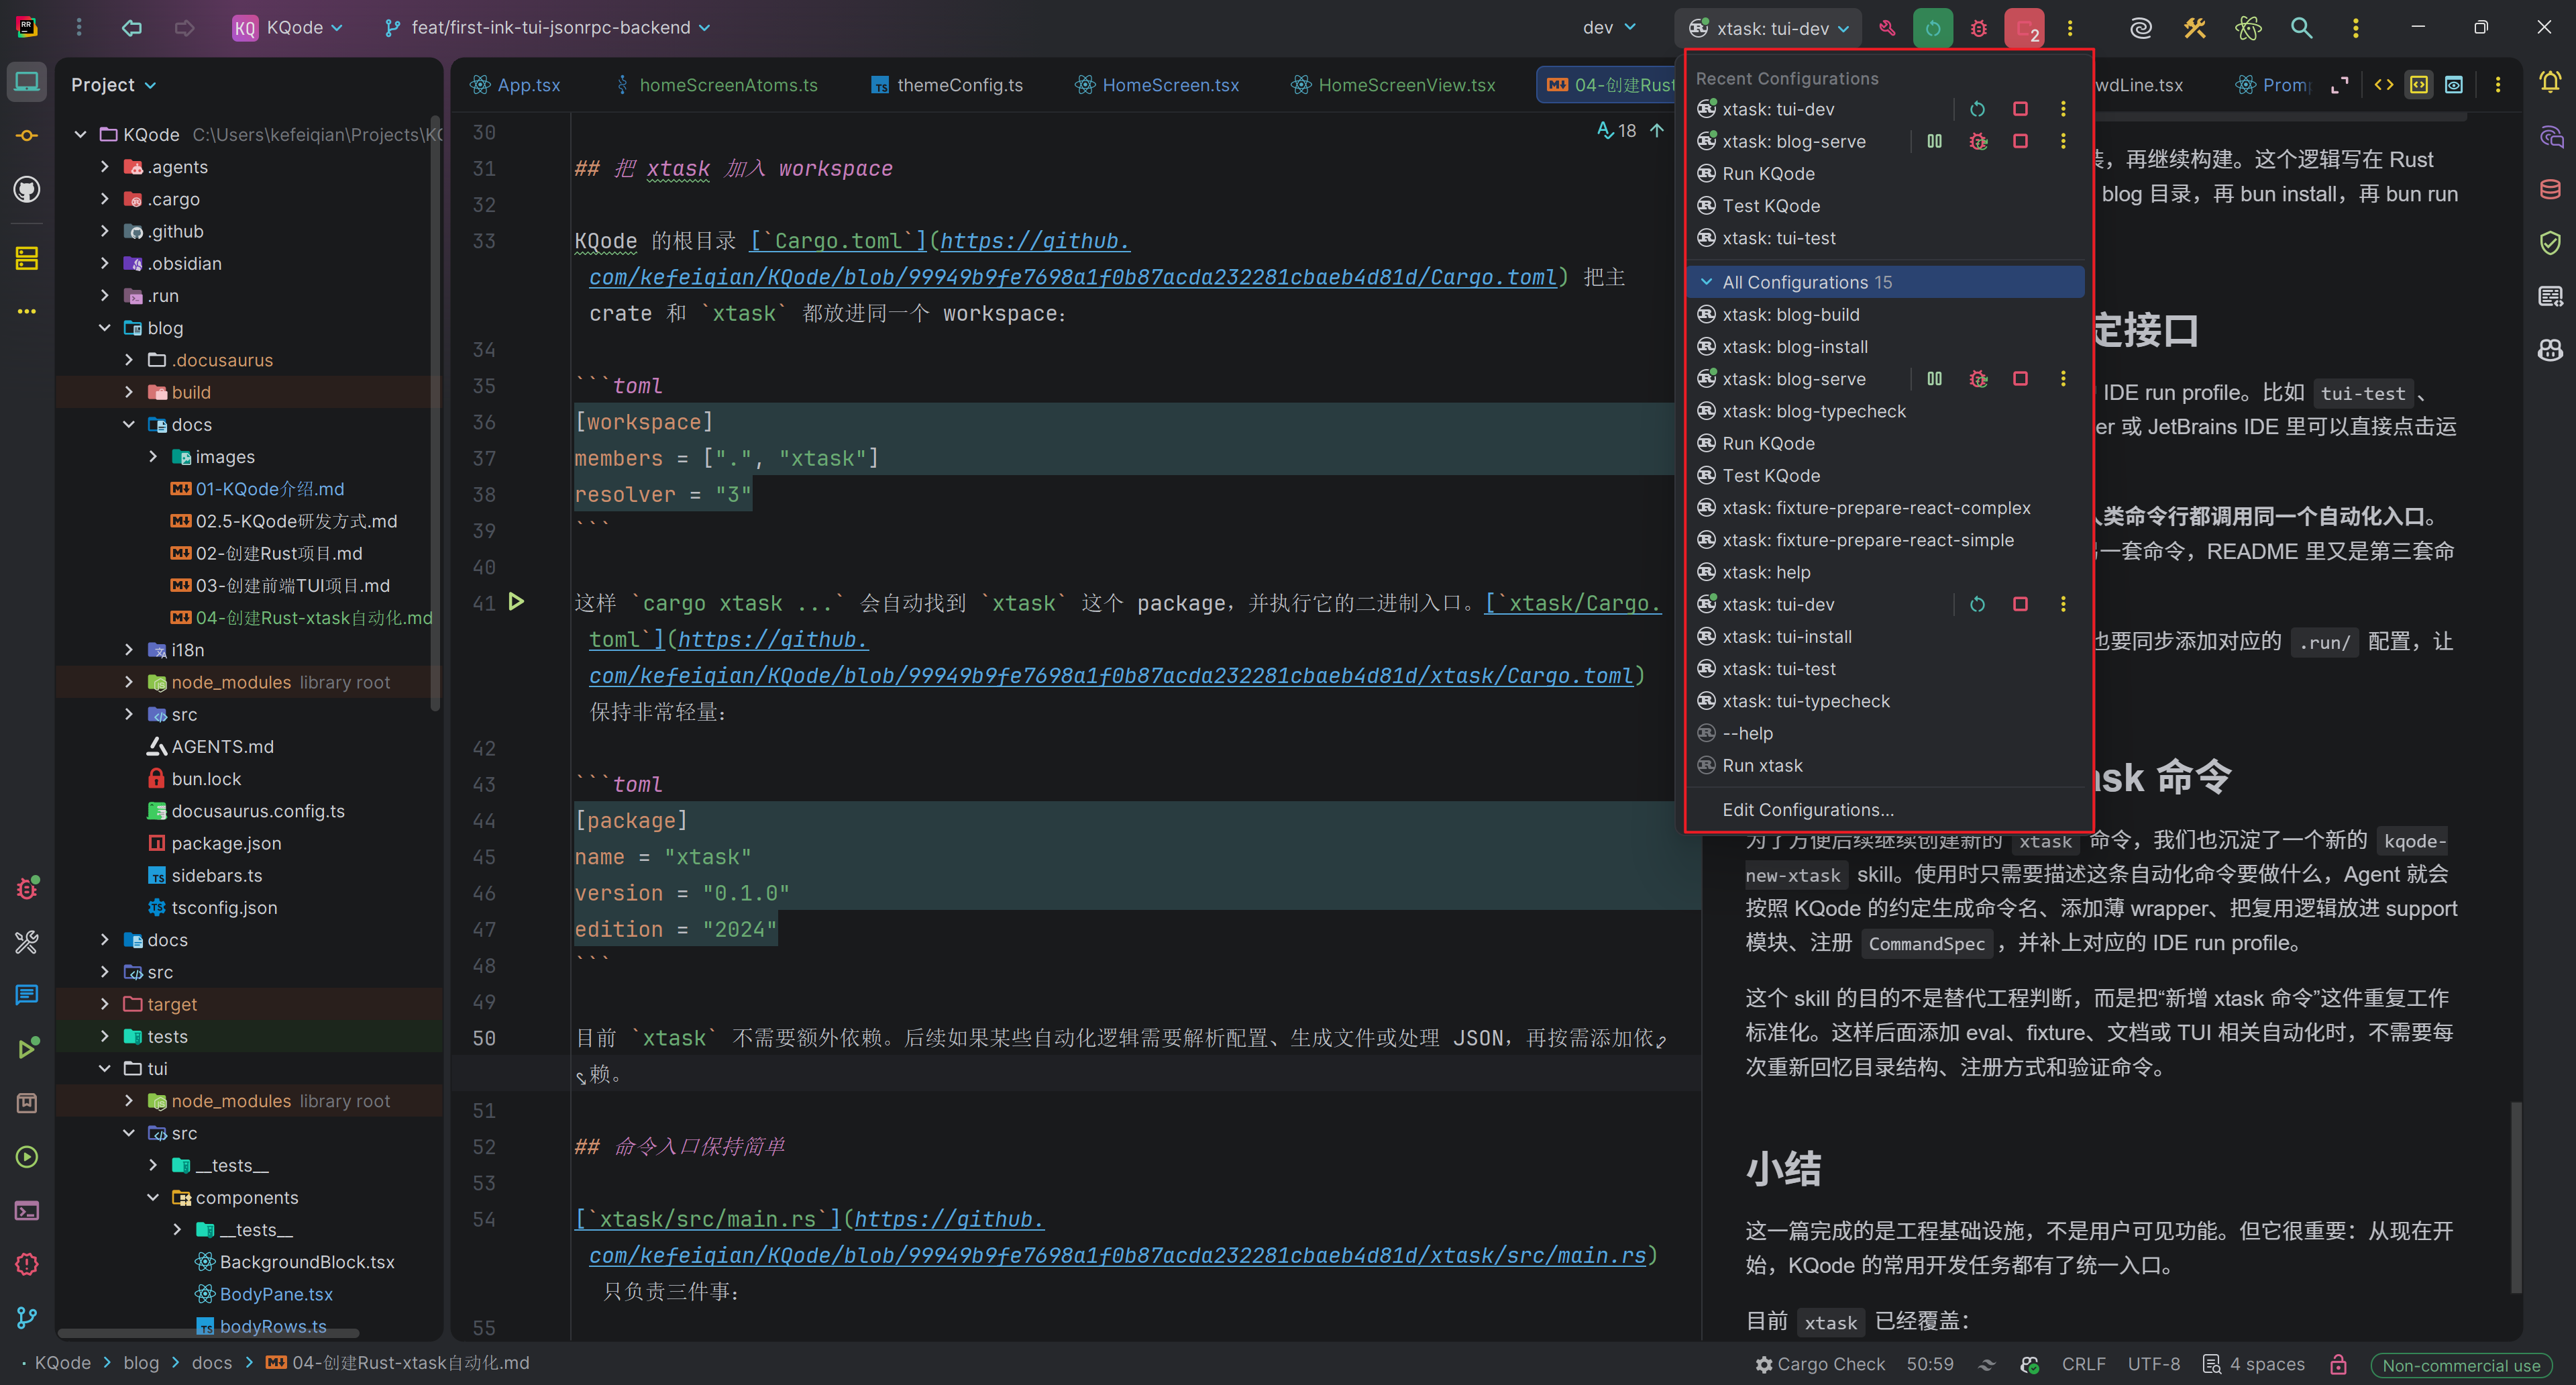Select xtask: fixture-prepare-react-complex configuration
Image resolution: width=2576 pixels, height=1385 pixels.
[x=1885, y=508]
